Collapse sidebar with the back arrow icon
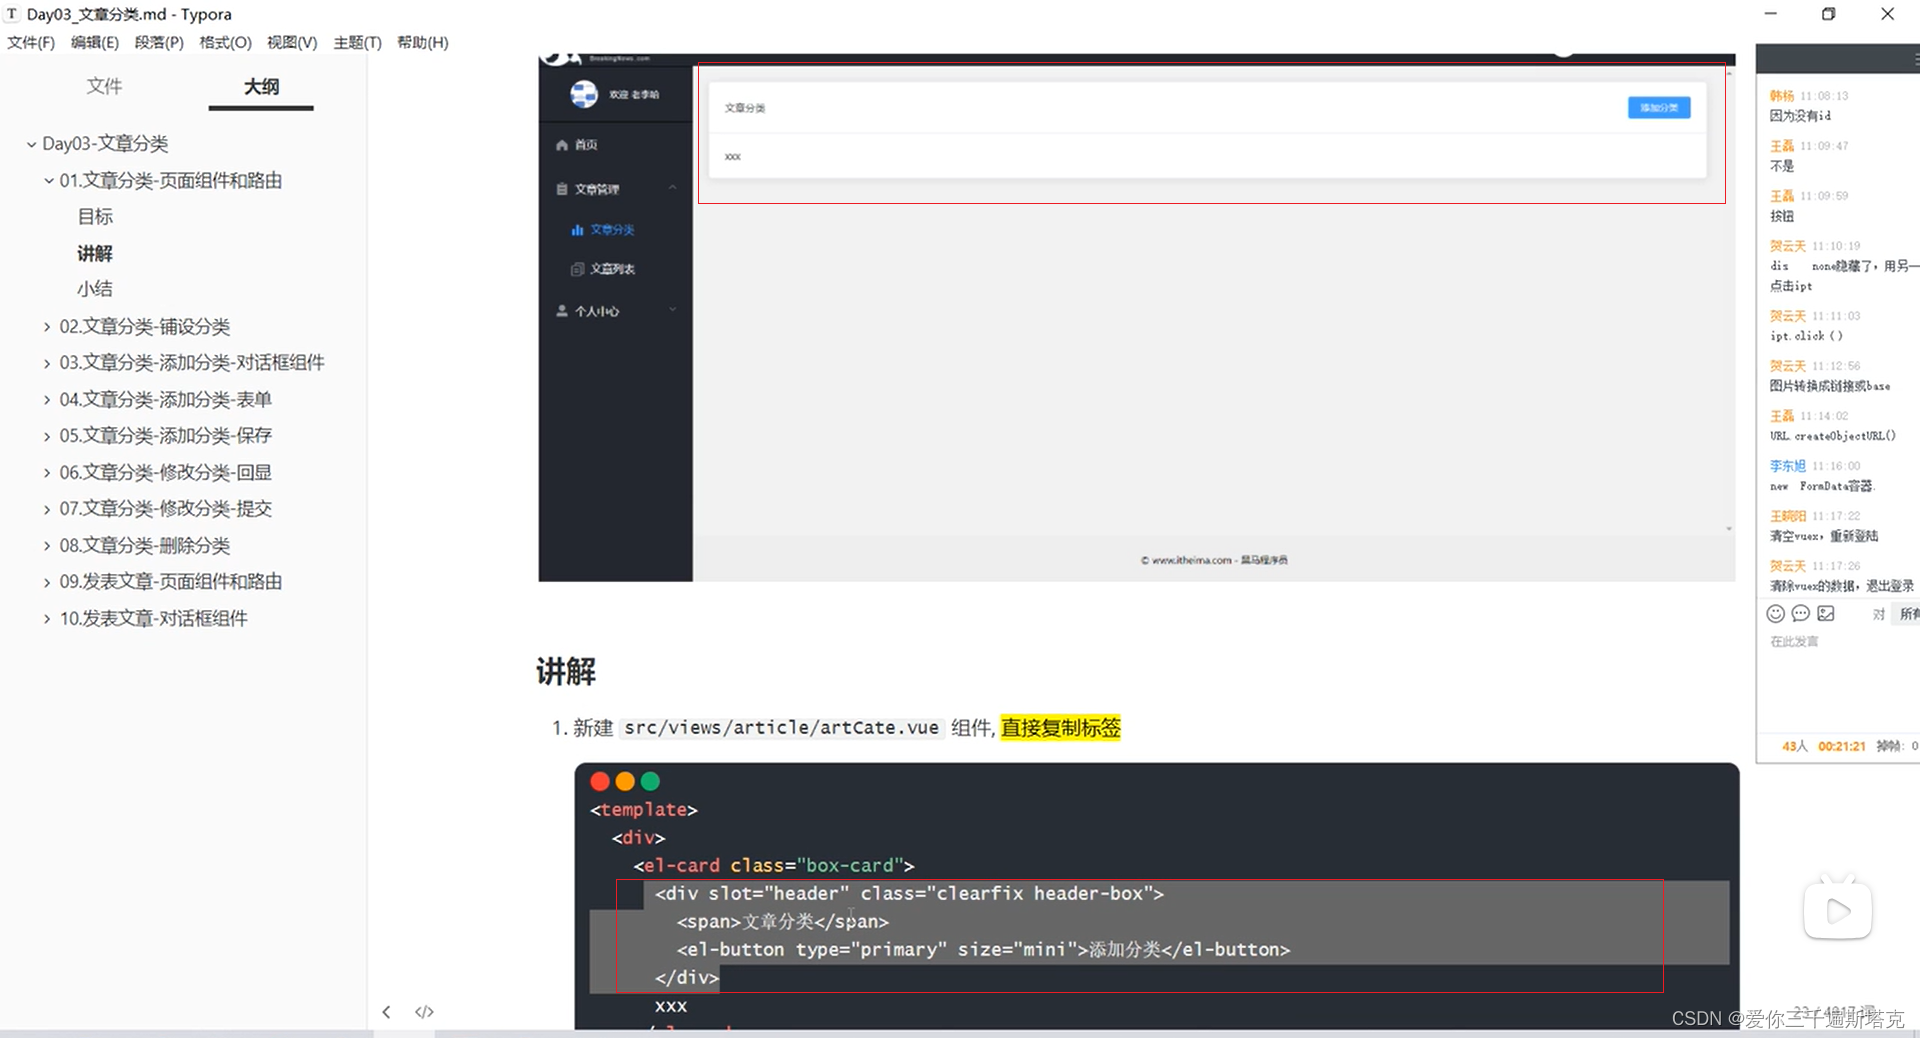 [x=386, y=1012]
